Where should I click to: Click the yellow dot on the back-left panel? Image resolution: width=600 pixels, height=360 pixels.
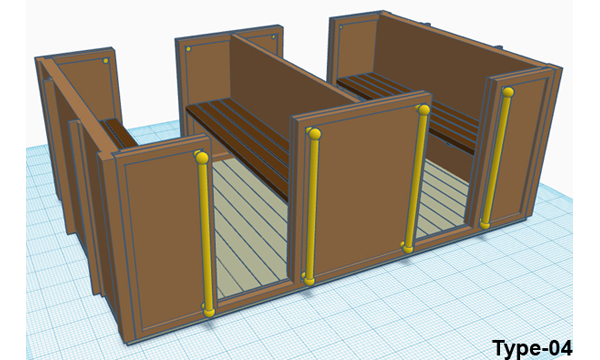coord(106,61)
